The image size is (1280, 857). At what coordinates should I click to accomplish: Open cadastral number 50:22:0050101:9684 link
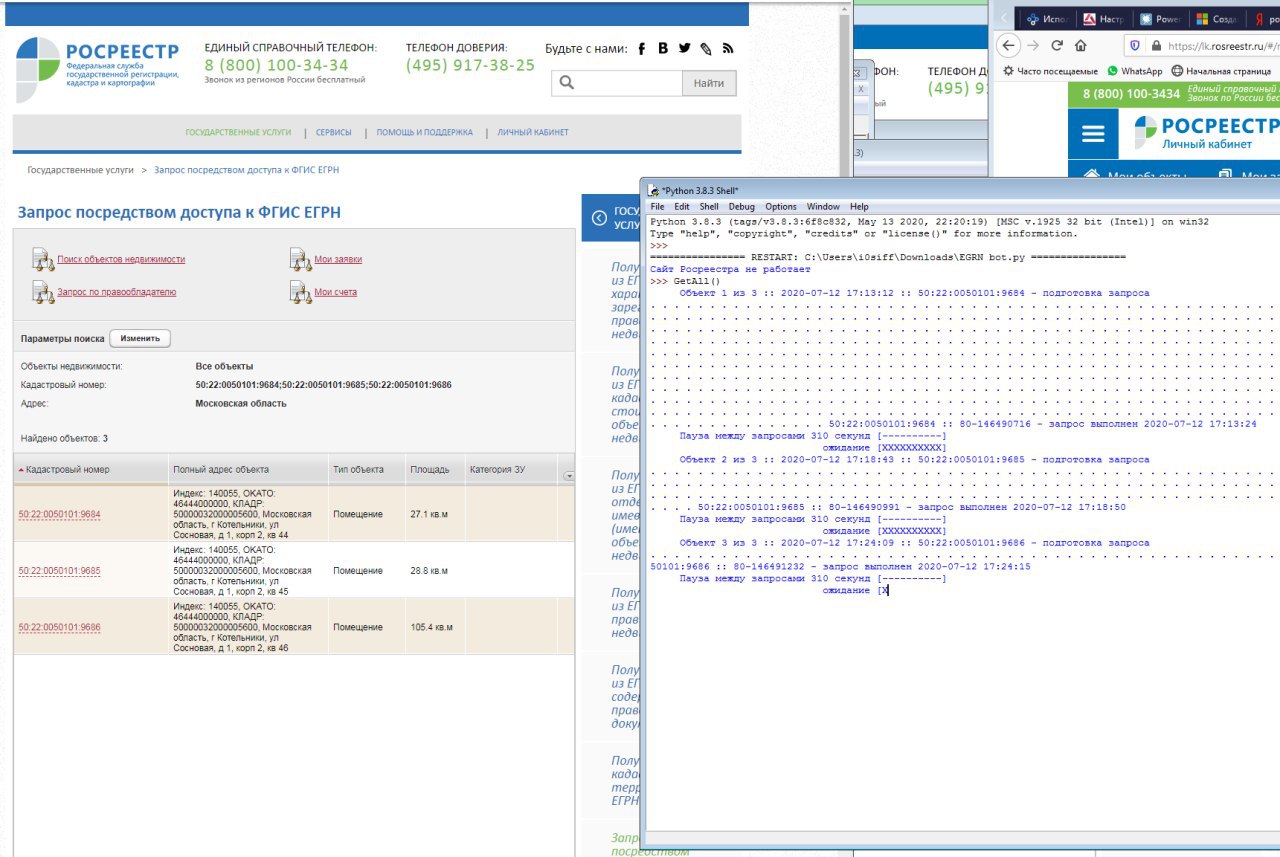[59, 515]
